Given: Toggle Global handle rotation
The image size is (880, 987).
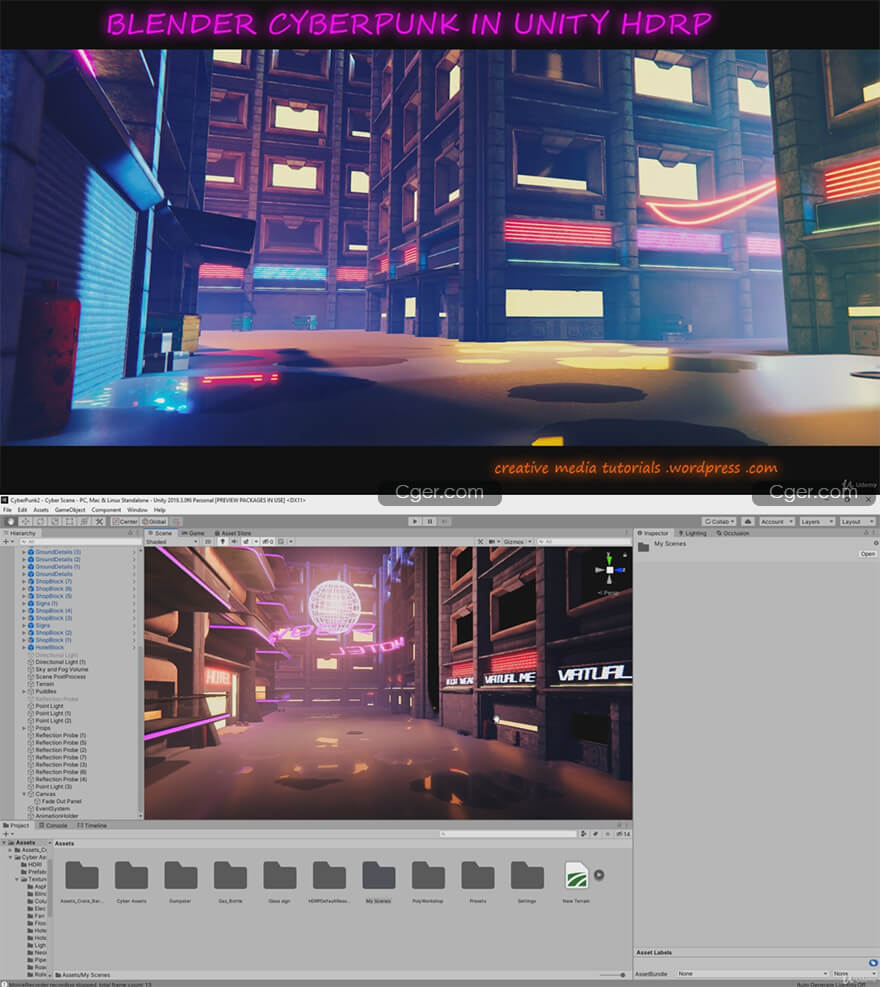Looking at the screenshot, I should click(154, 521).
